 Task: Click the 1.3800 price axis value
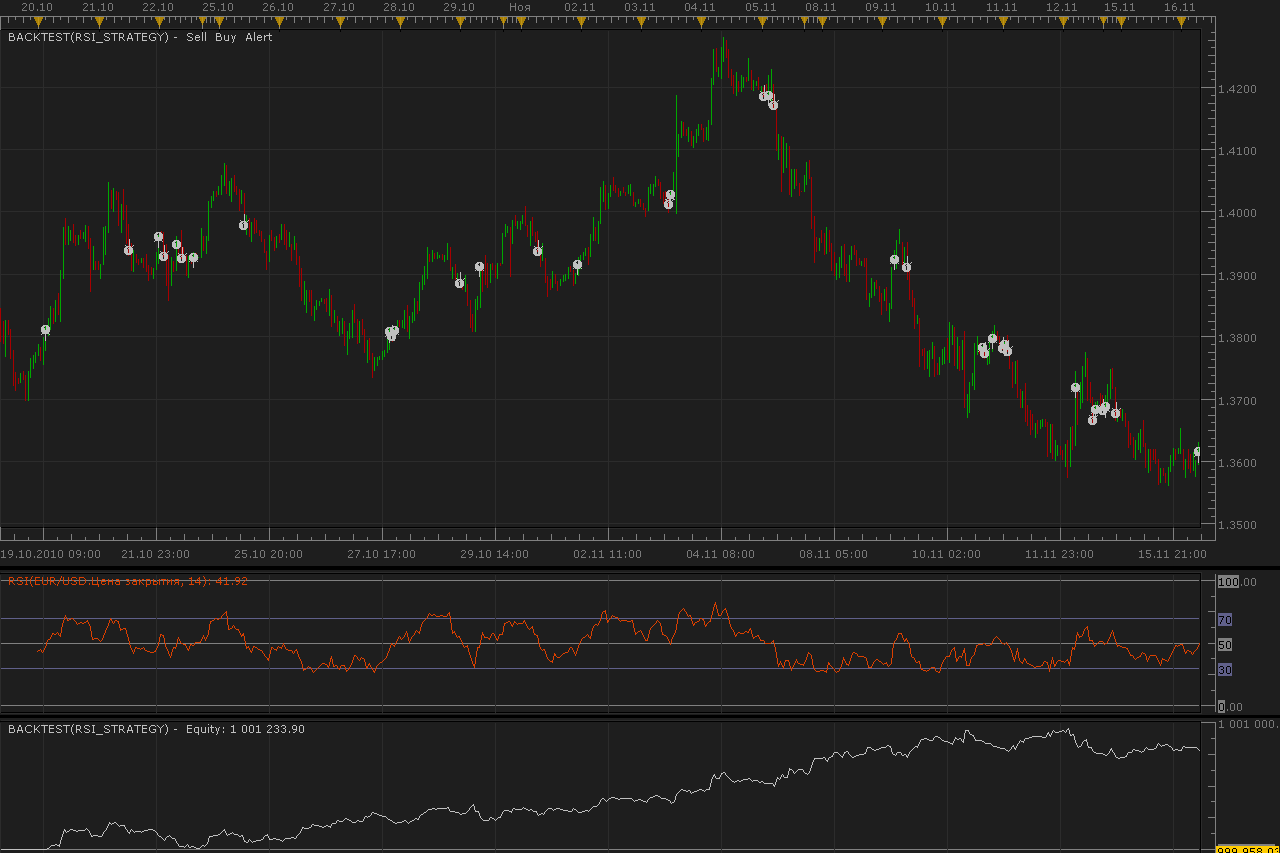1237,338
